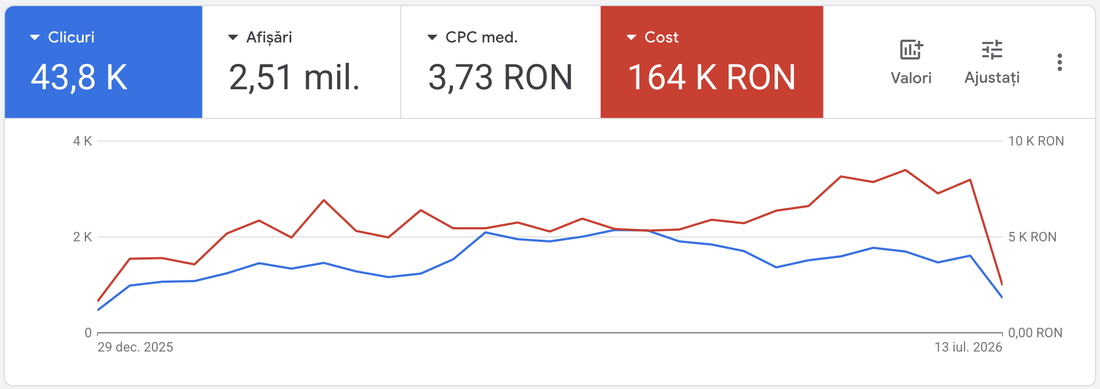Open the Cost metric dropdown arrow
1100x389 pixels.
632,38
